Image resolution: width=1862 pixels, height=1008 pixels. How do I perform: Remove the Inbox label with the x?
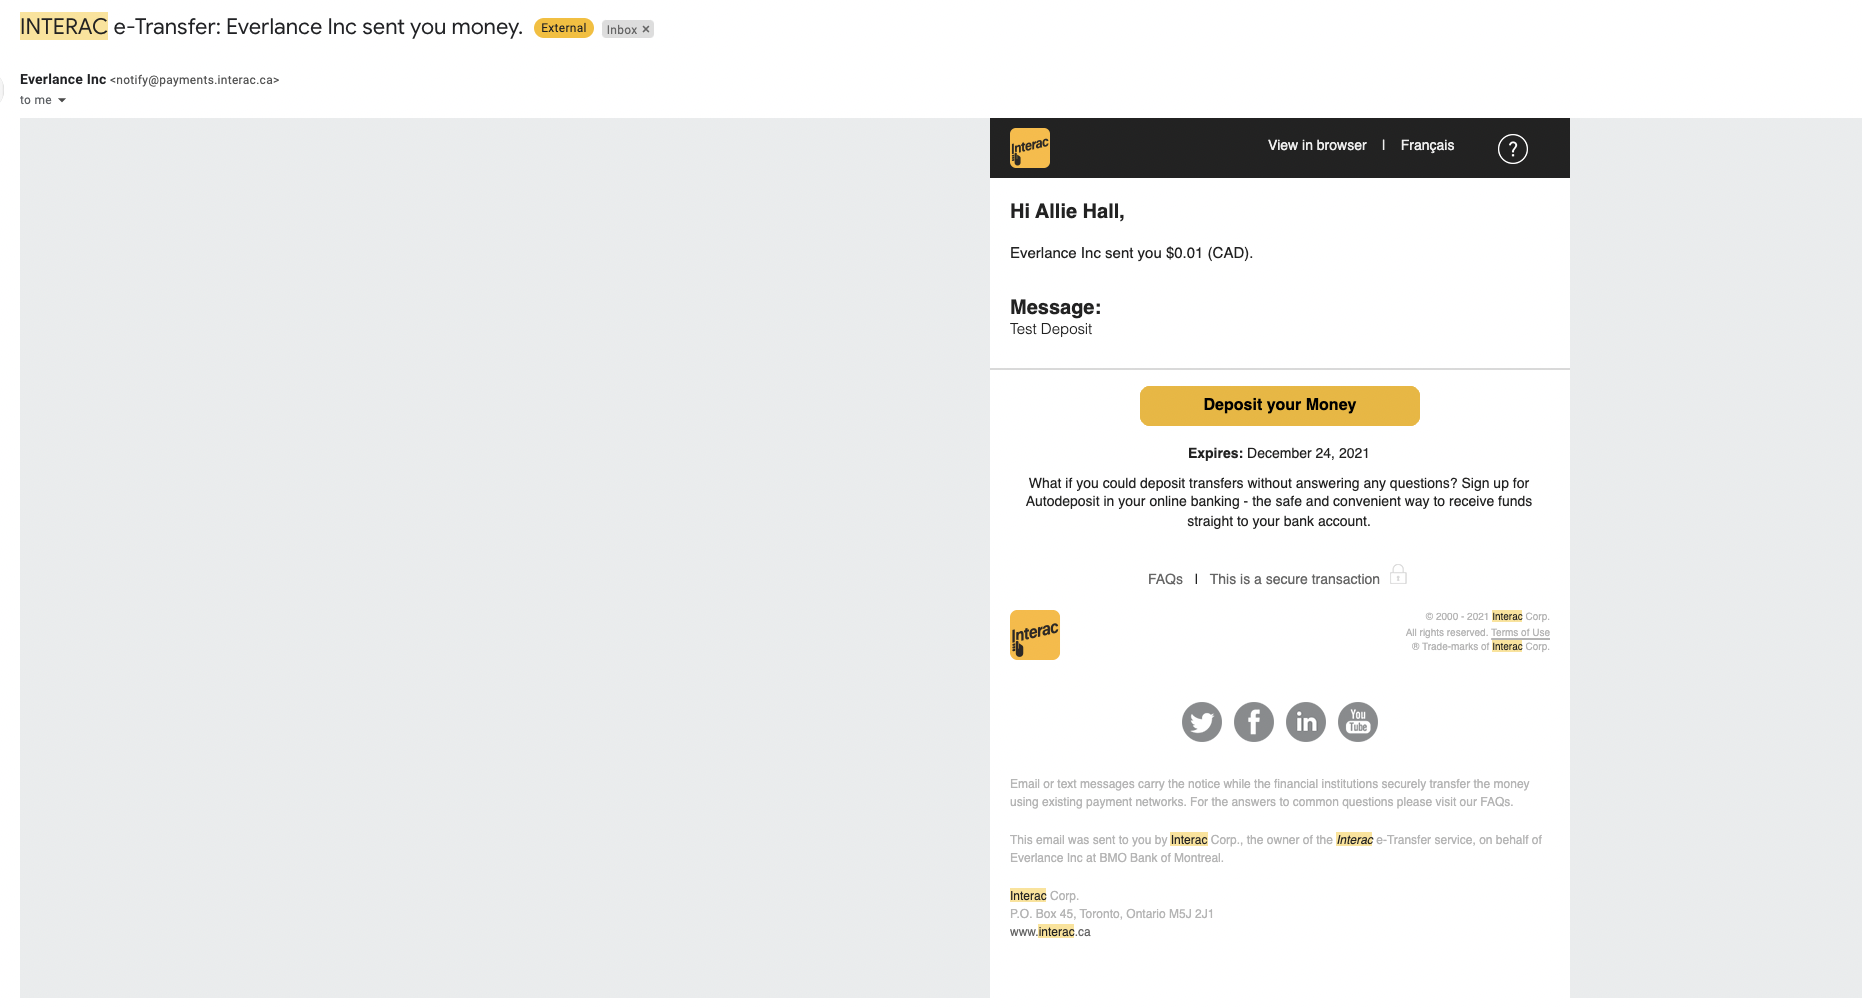pos(646,29)
